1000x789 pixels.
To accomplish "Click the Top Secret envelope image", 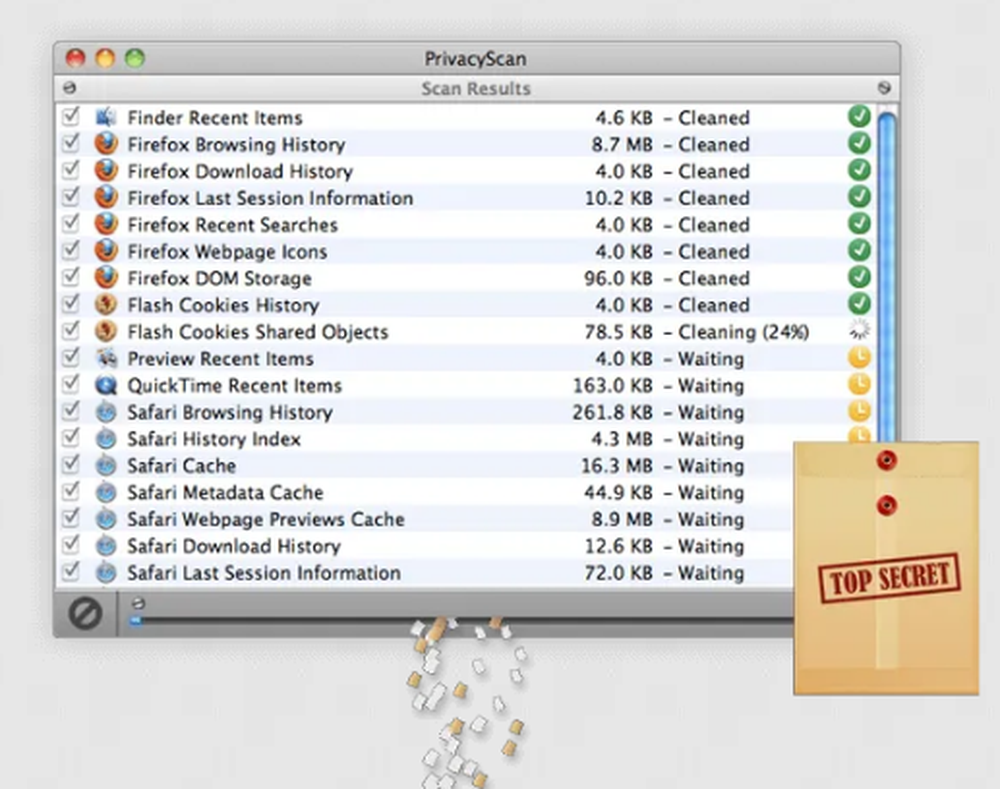I will [886, 568].
